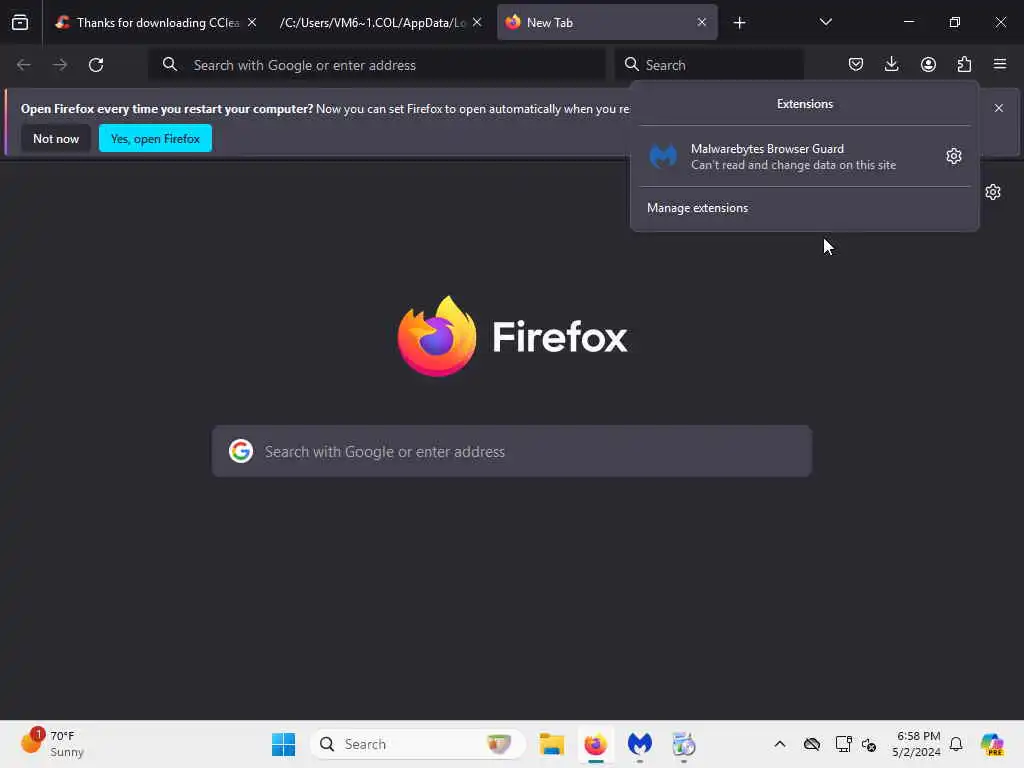Click Yes, open Firefox button

pyautogui.click(x=155, y=138)
